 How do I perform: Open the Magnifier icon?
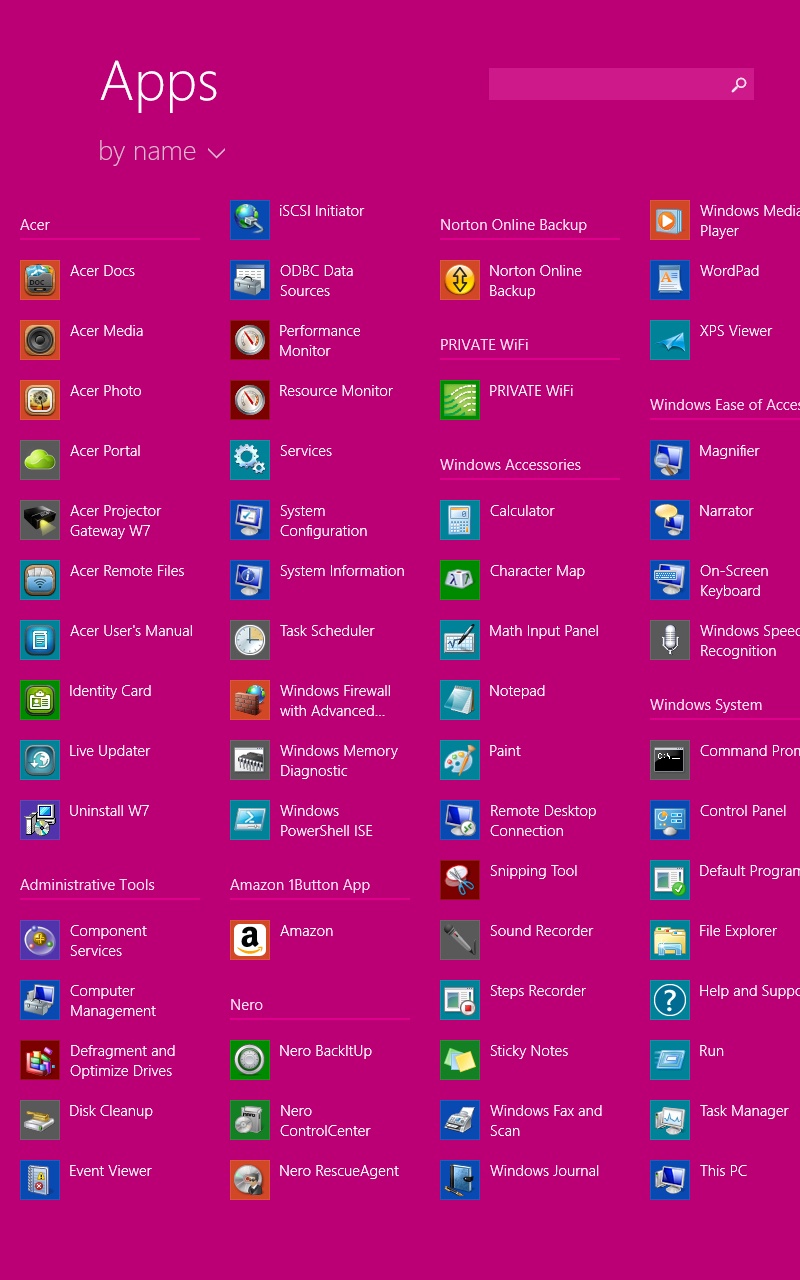click(670, 460)
